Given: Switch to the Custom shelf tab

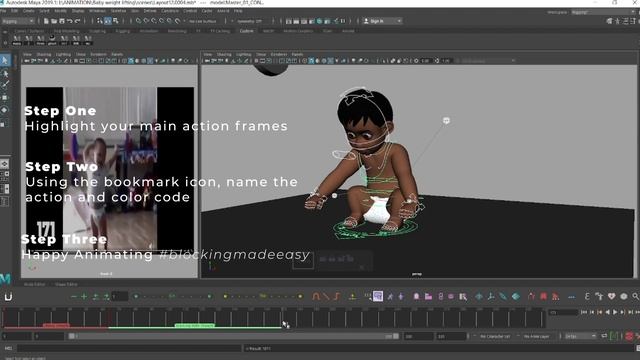Looking at the screenshot, I should pyautogui.click(x=246, y=31).
